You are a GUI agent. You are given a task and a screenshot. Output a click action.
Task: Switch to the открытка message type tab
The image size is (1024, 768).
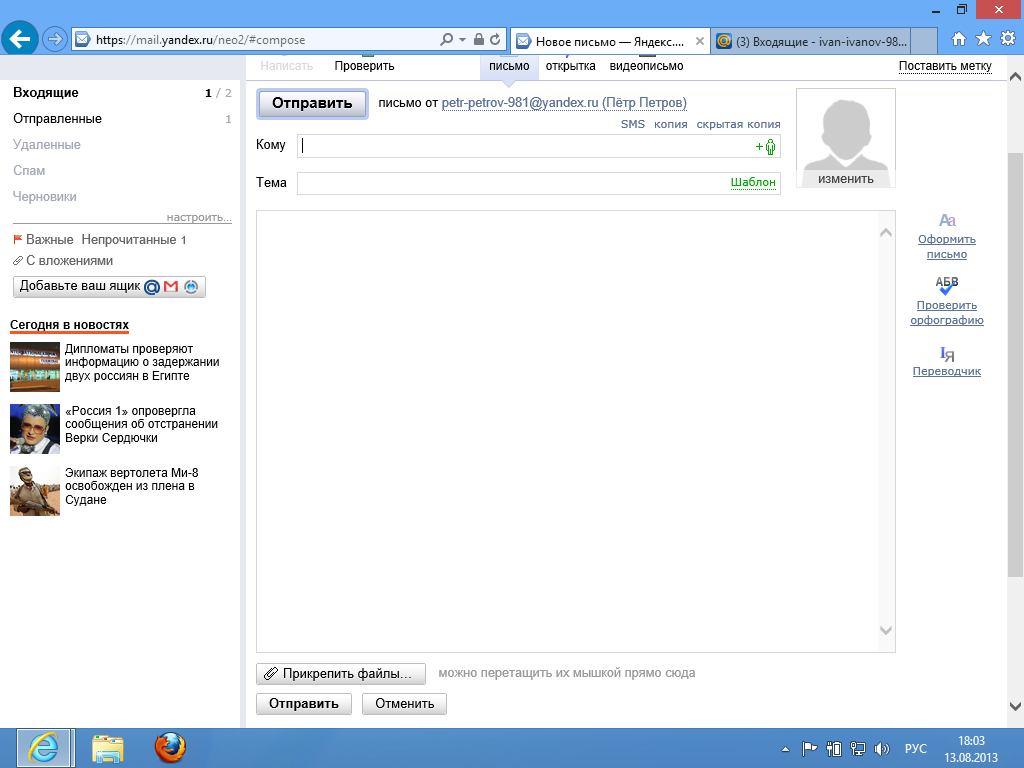(x=570, y=66)
